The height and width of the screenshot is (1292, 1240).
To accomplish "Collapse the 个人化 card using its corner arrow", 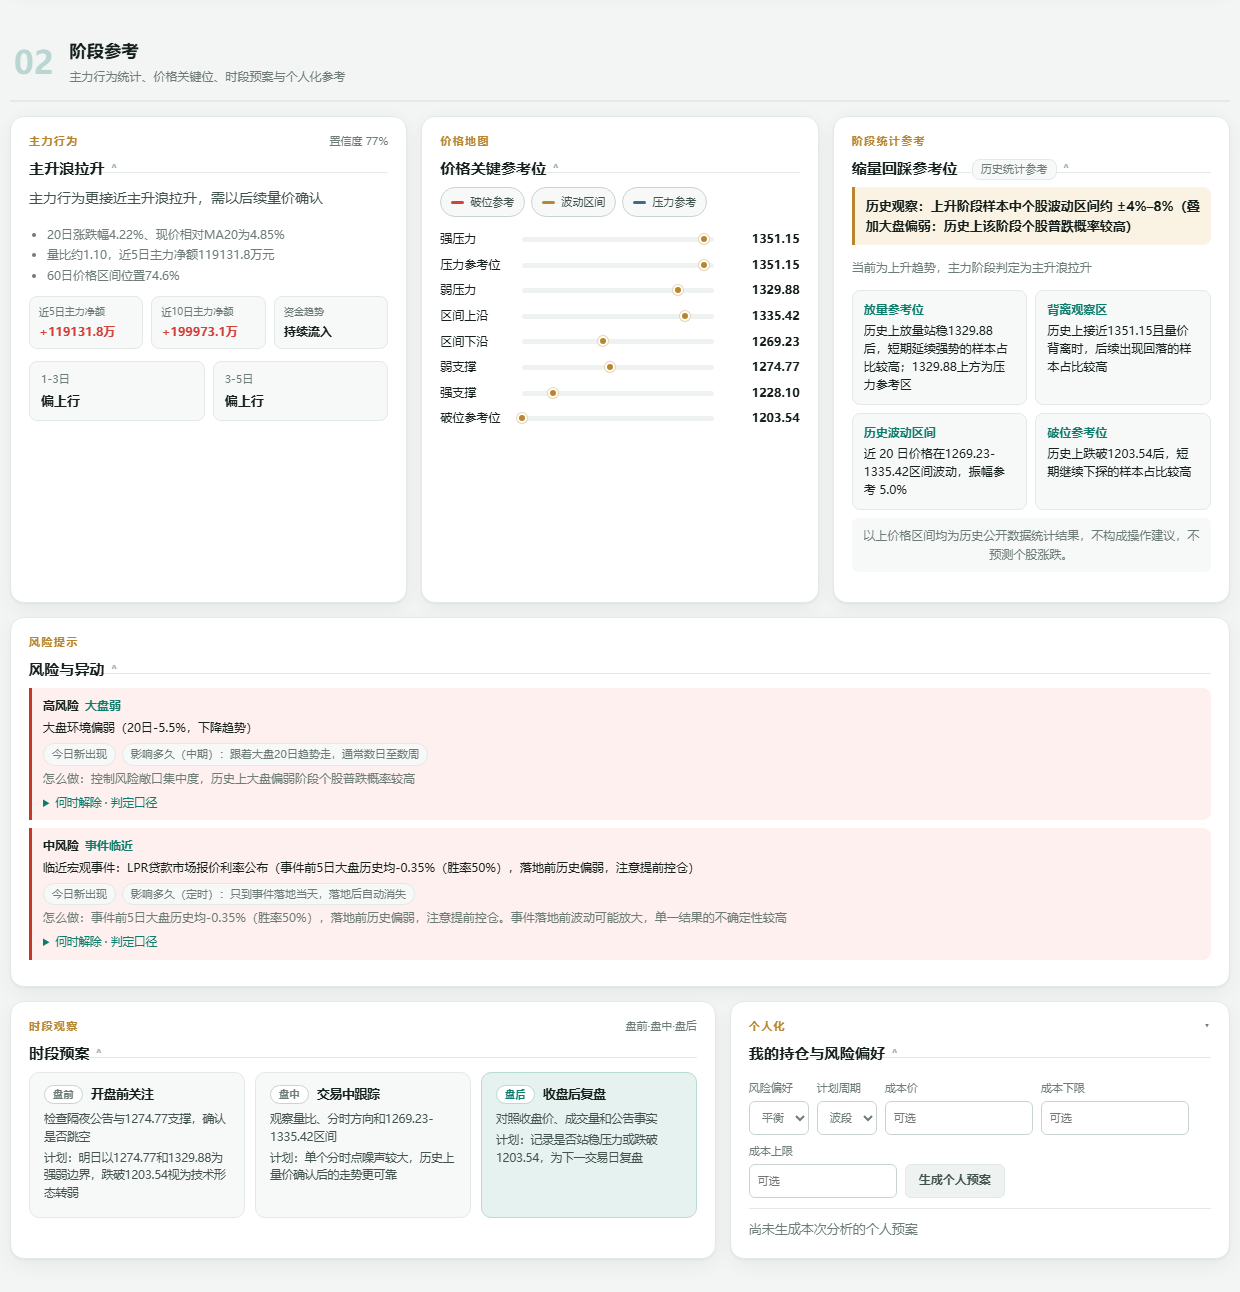I will 1207,1026.
